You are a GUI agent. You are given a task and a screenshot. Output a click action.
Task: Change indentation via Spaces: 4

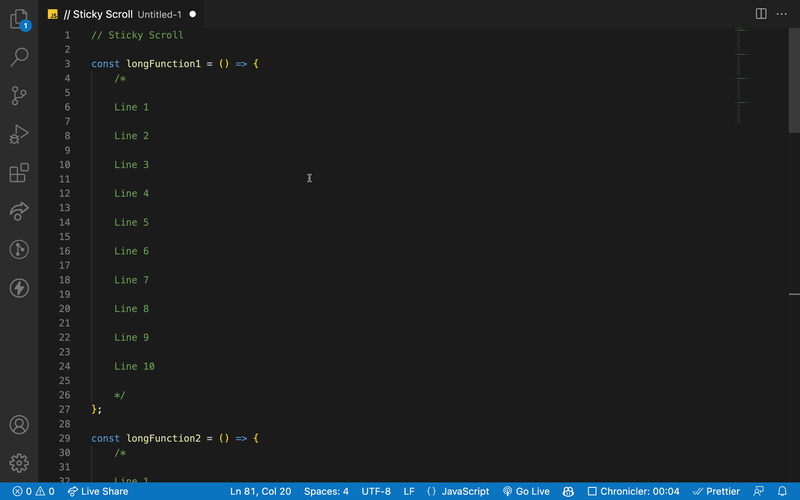pyautogui.click(x=327, y=491)
